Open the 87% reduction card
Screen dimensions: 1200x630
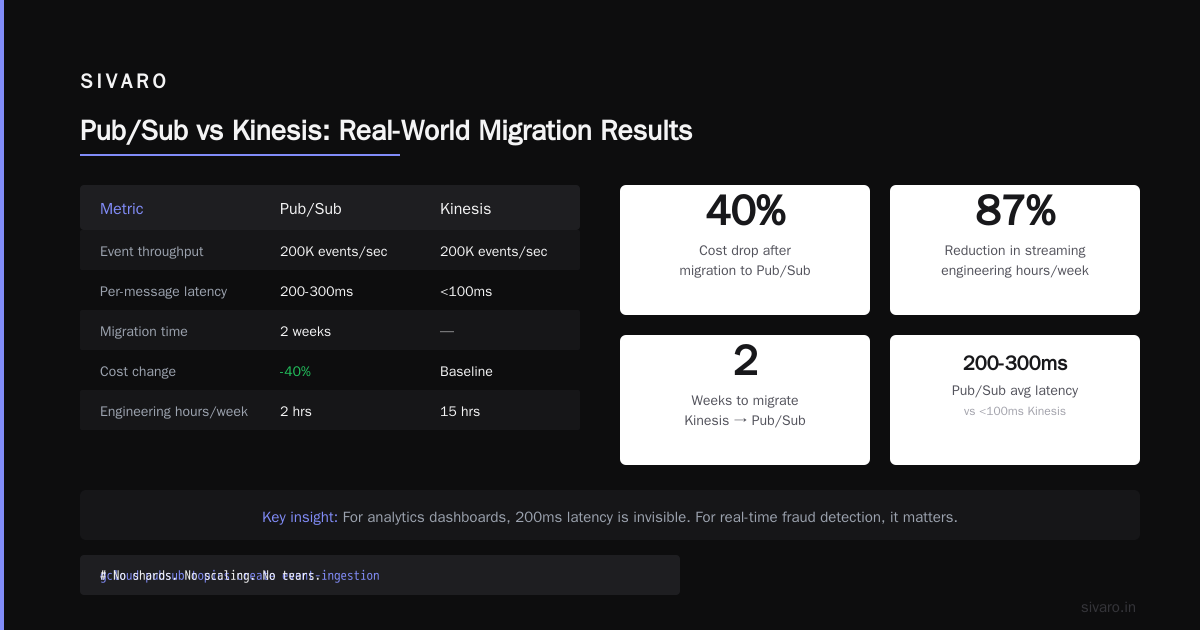click(1015, 250)
